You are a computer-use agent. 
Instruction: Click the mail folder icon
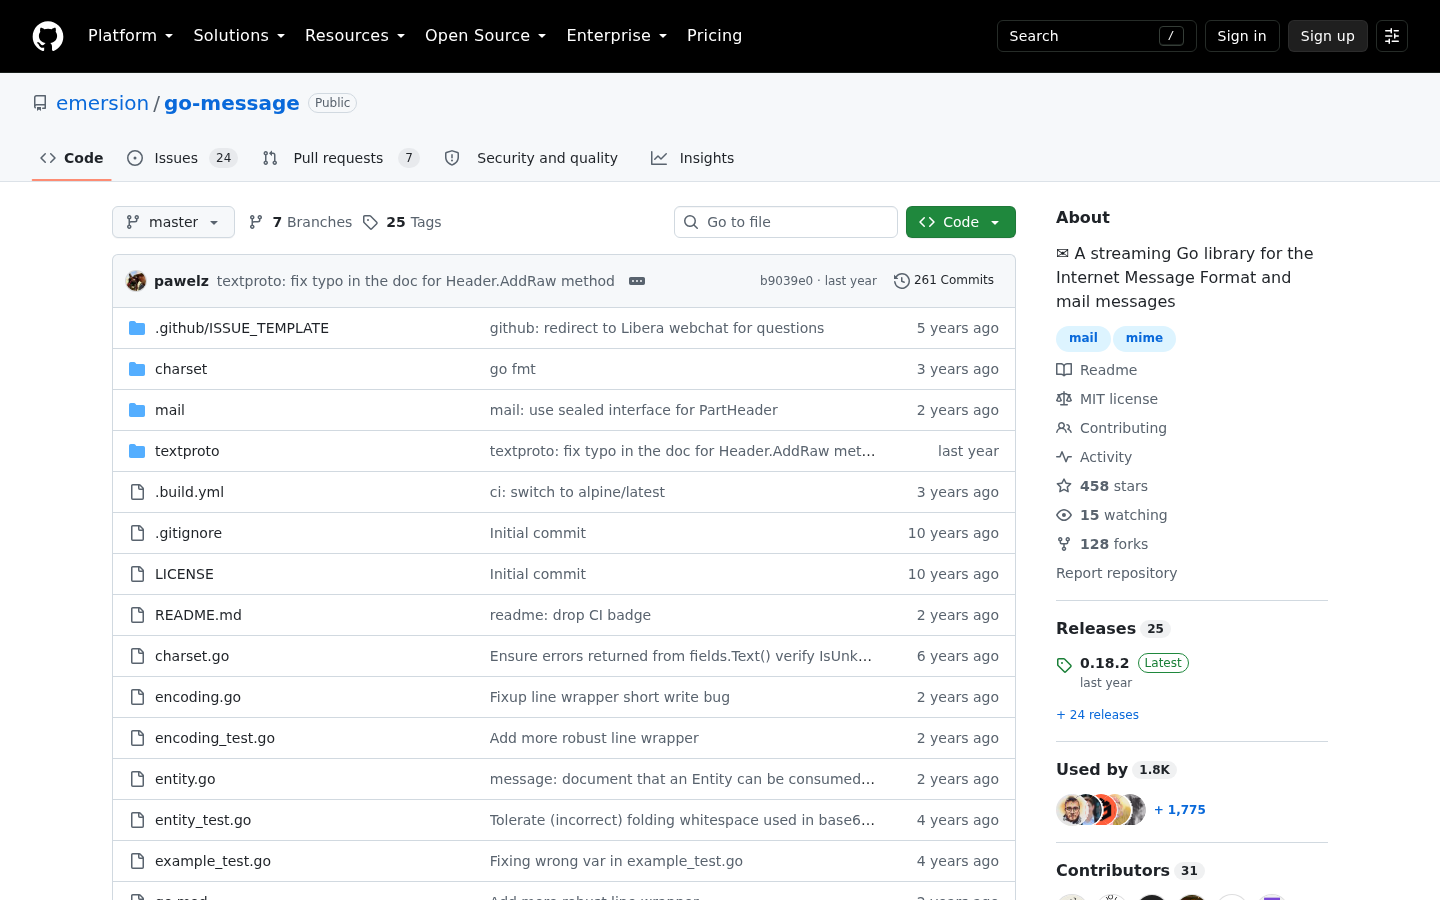coord(137,410)
